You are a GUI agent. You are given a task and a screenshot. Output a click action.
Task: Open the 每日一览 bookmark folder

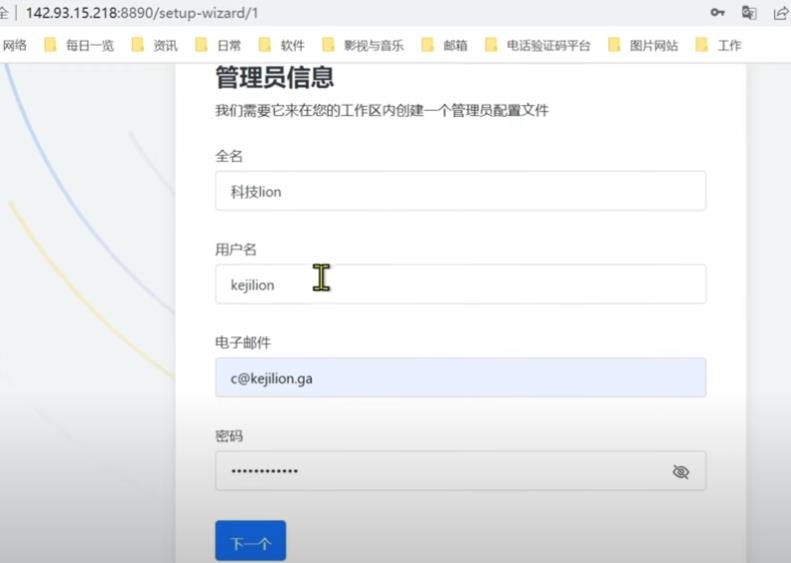[x=79, y=45]
